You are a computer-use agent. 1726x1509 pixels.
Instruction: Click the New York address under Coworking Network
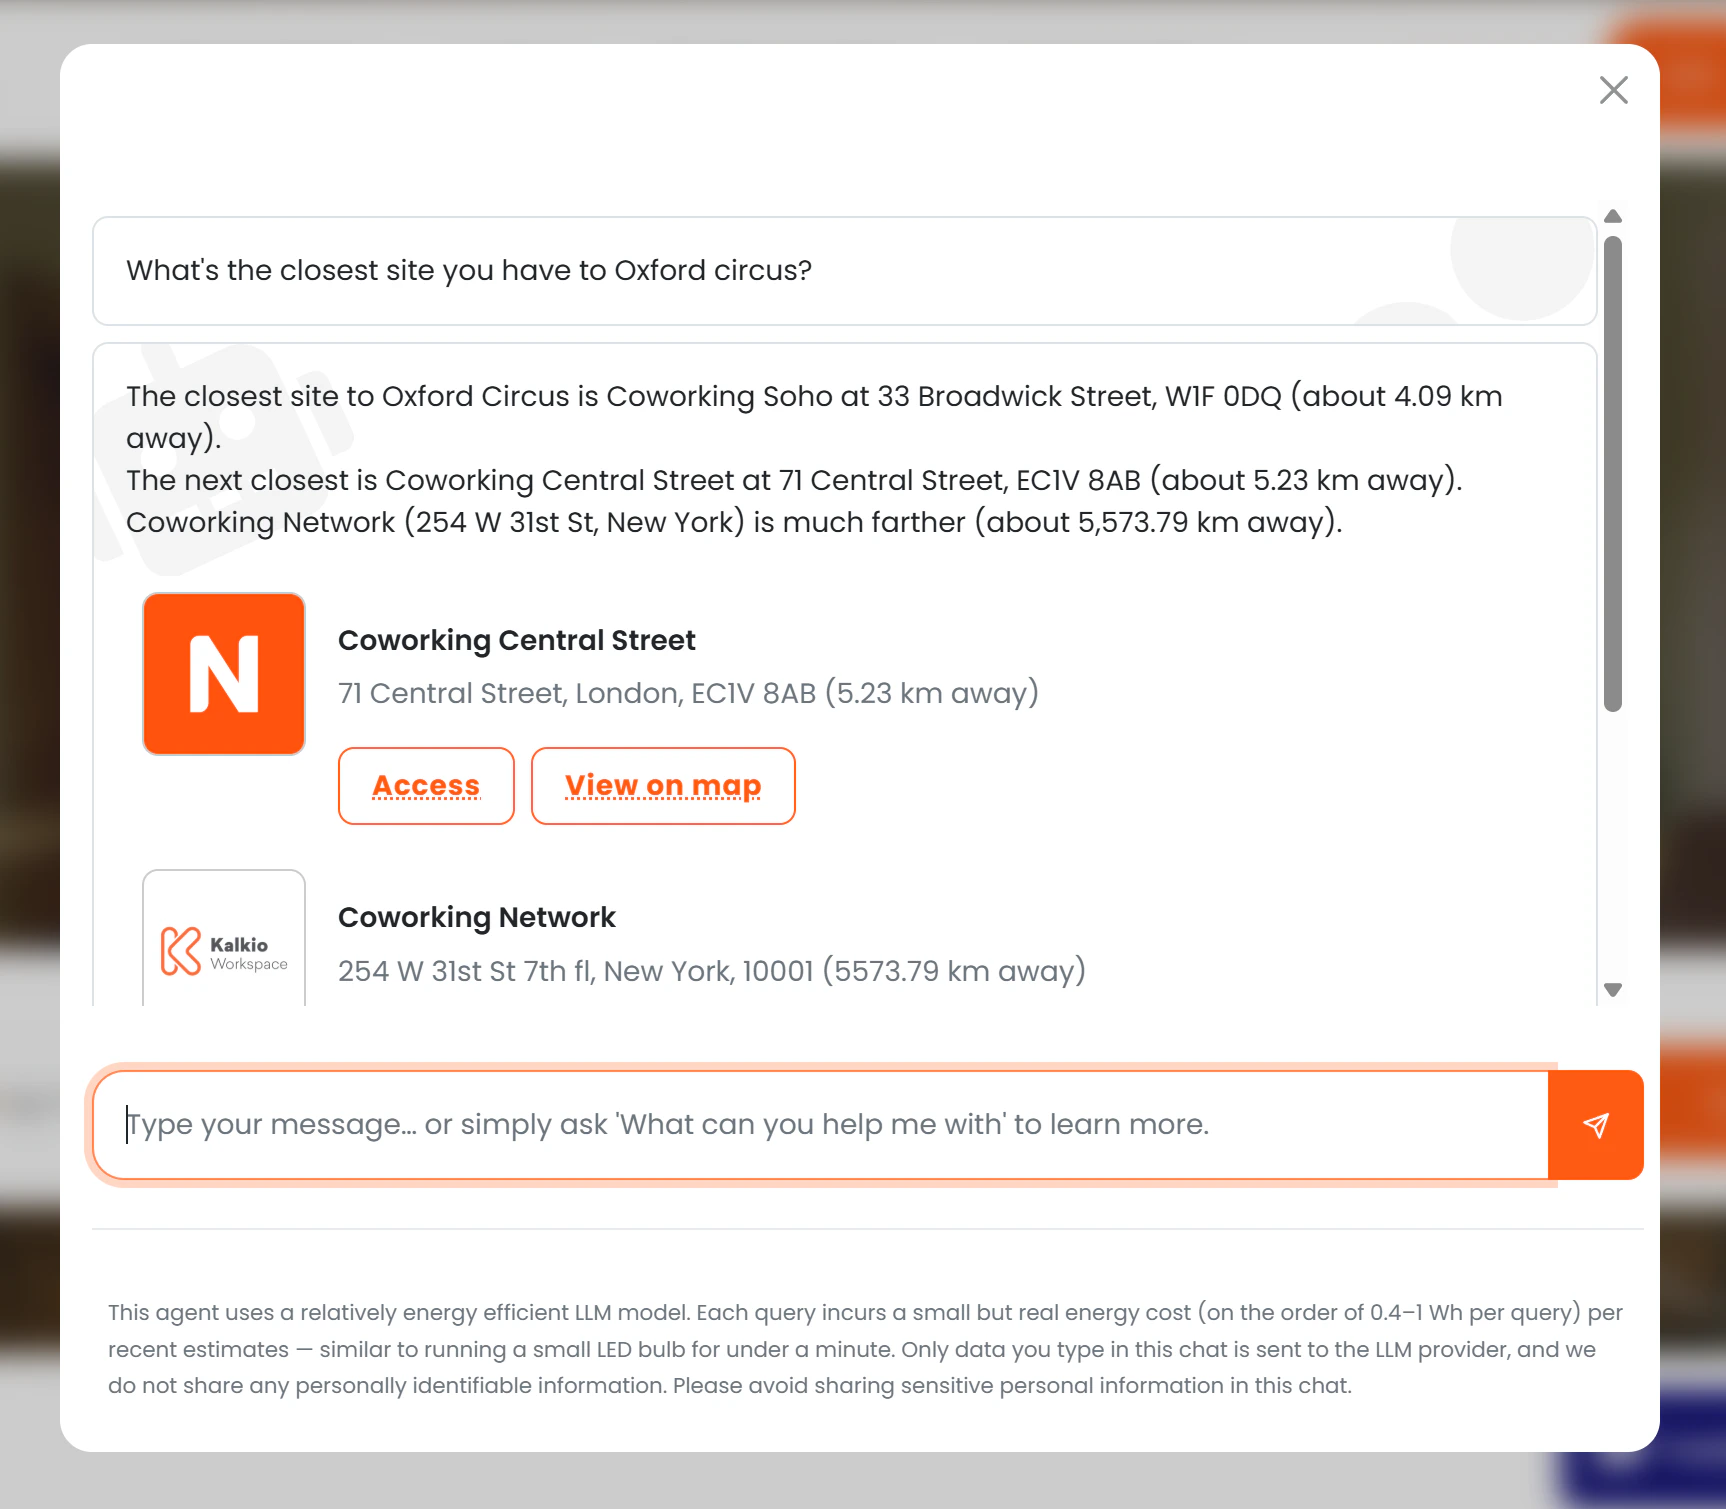point(711,970)
